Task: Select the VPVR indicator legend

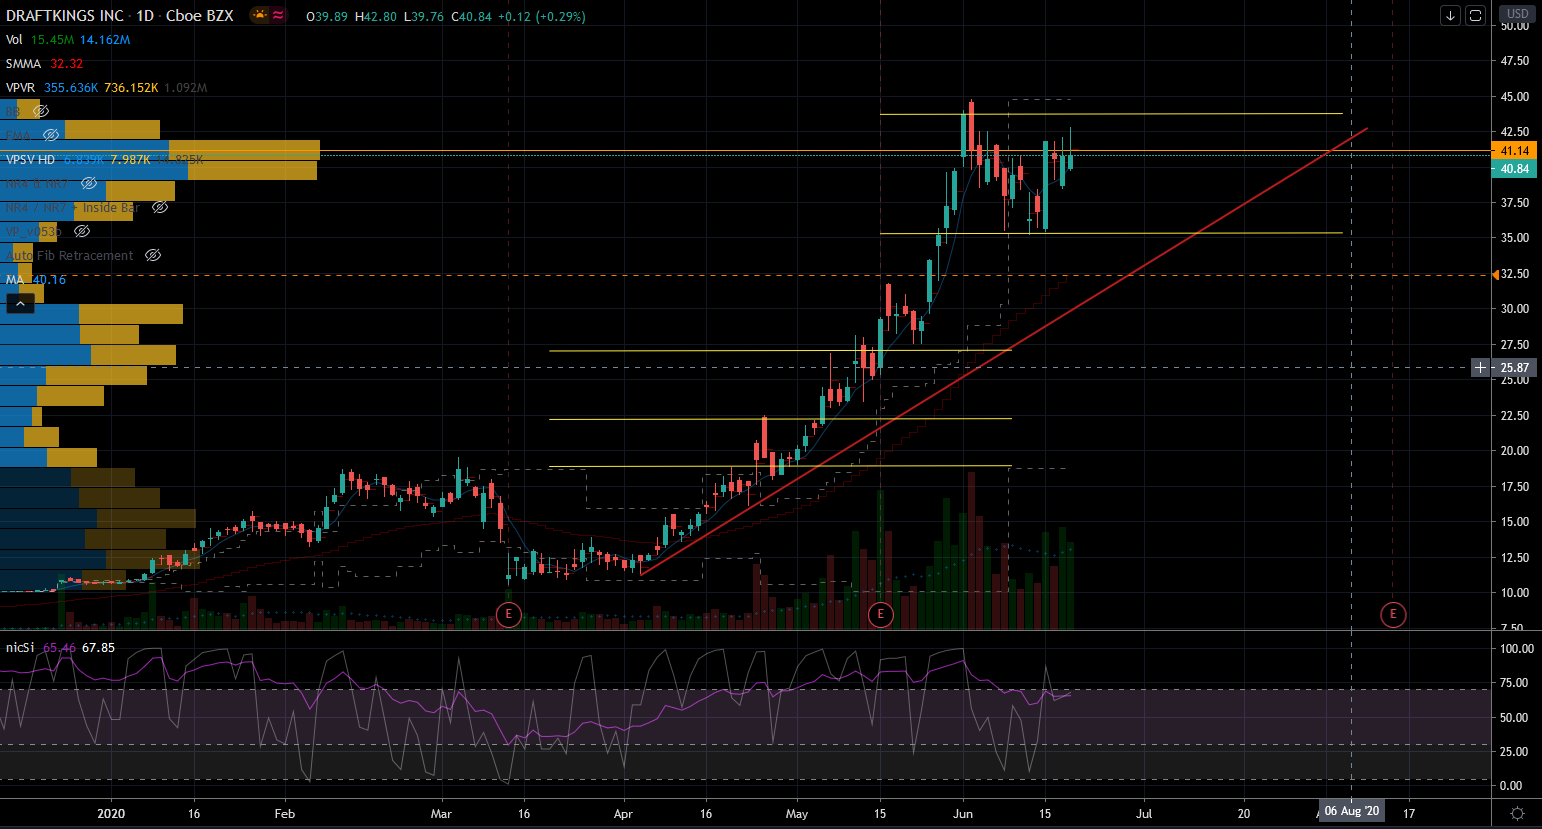Action: point(20,88)
